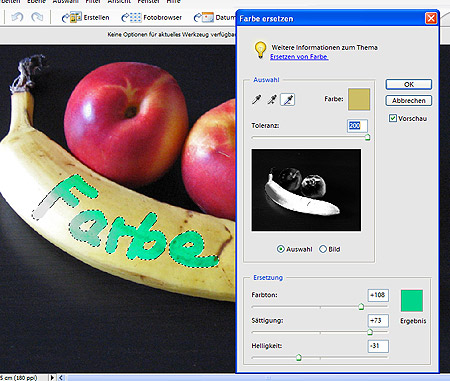Open the Ansicht menu

click(x=119, y=2)
